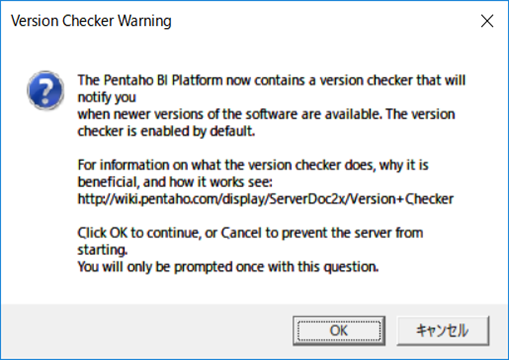Click the Version Checker Warning title text
Image resolution: width=509 pixels, height=361 pixels.
click(x=91, y=21)
